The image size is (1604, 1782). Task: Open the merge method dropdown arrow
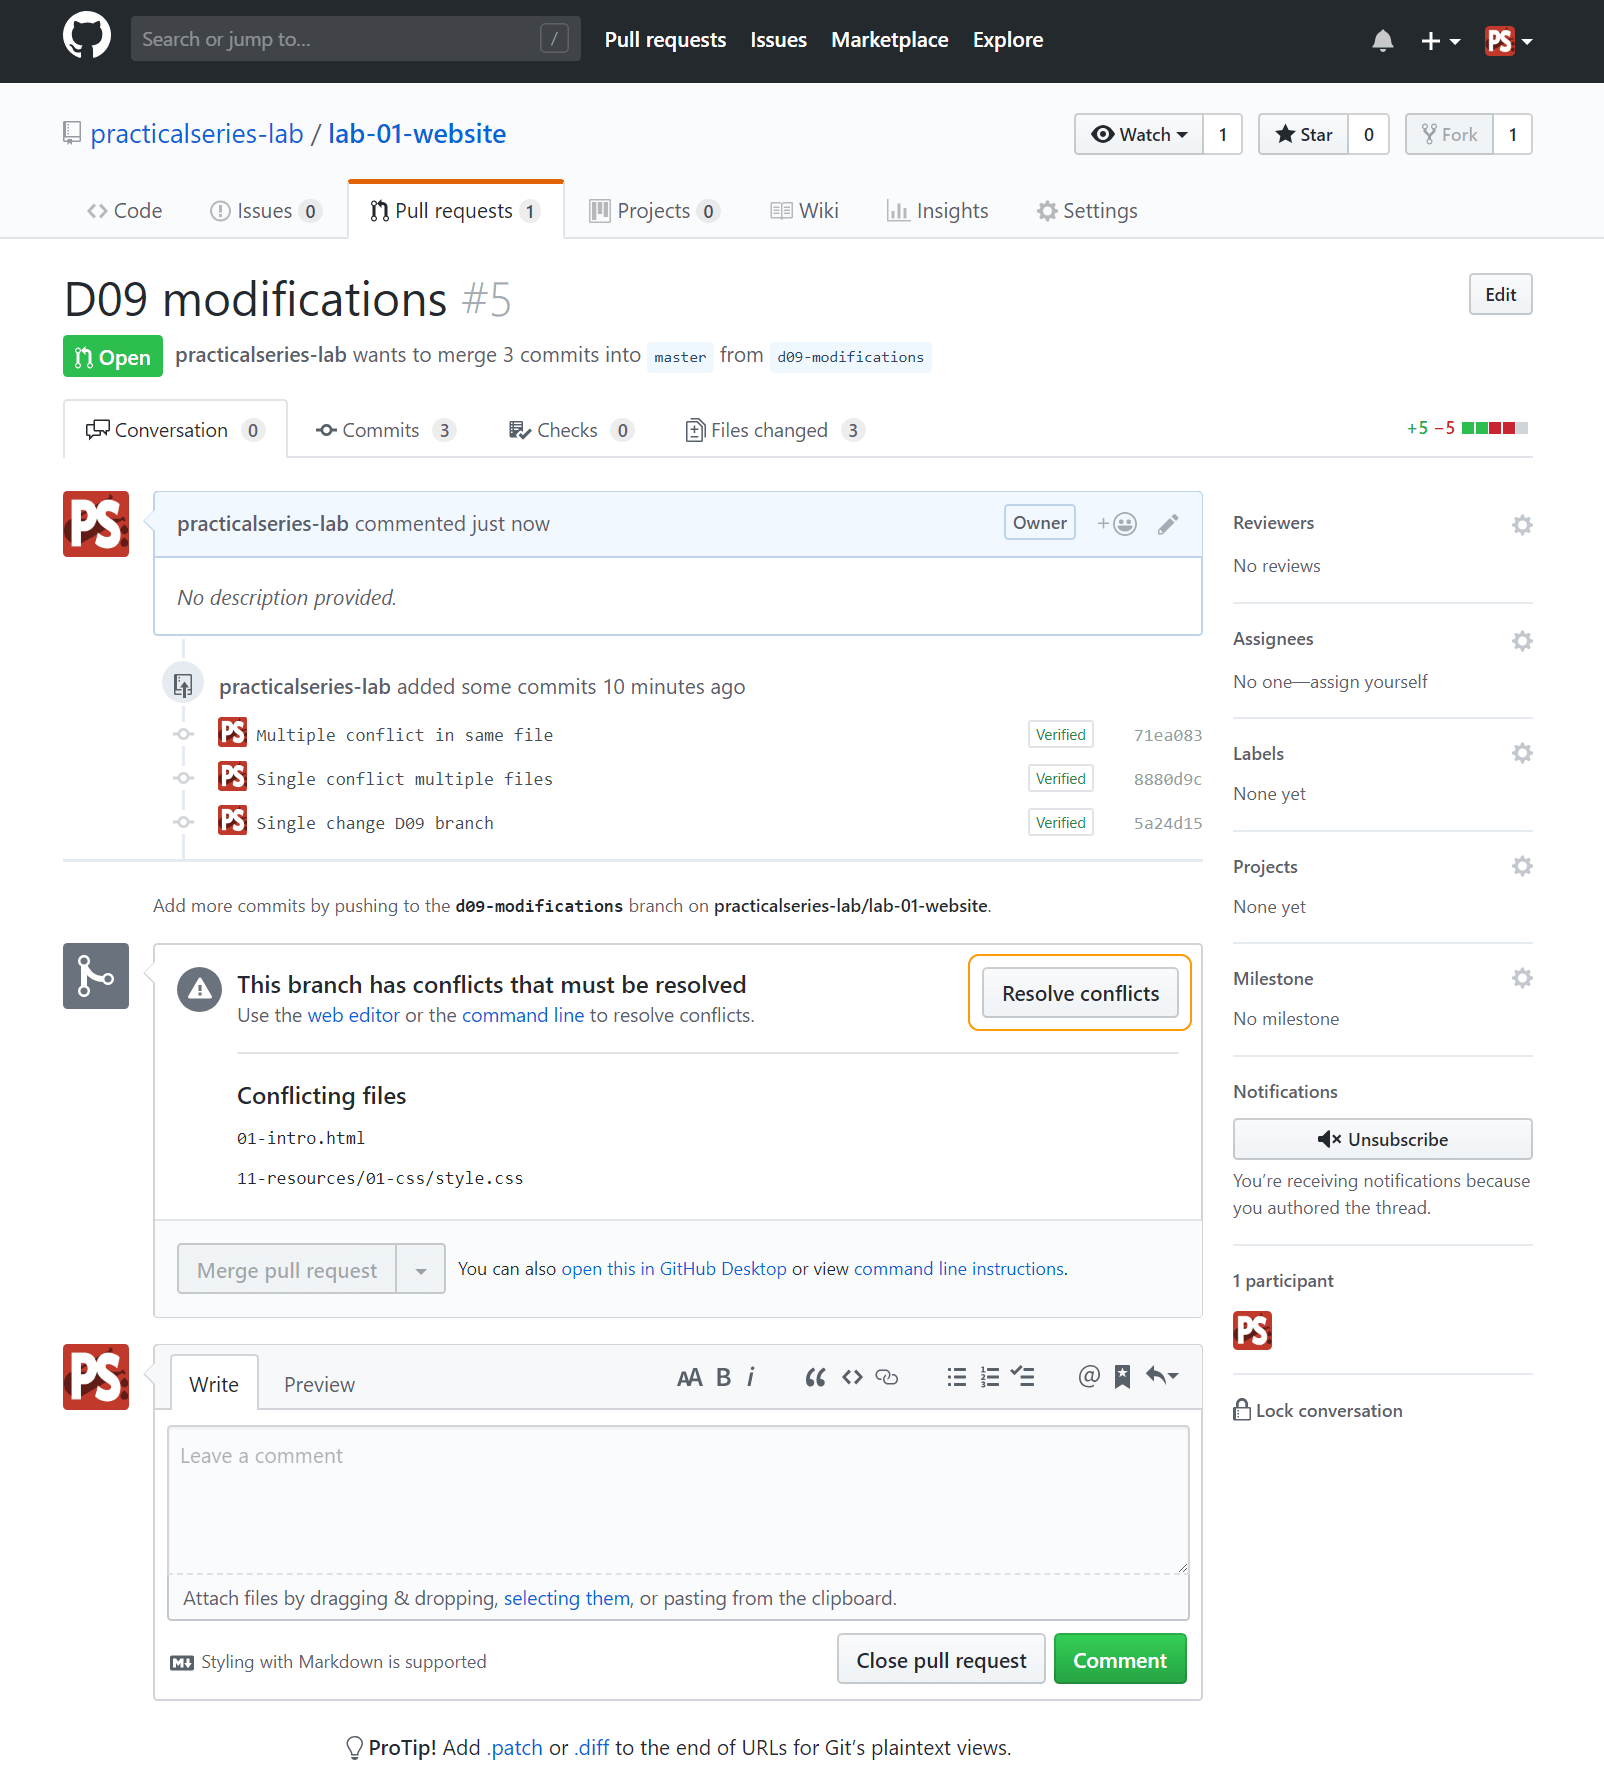[x=421, y=1270]
